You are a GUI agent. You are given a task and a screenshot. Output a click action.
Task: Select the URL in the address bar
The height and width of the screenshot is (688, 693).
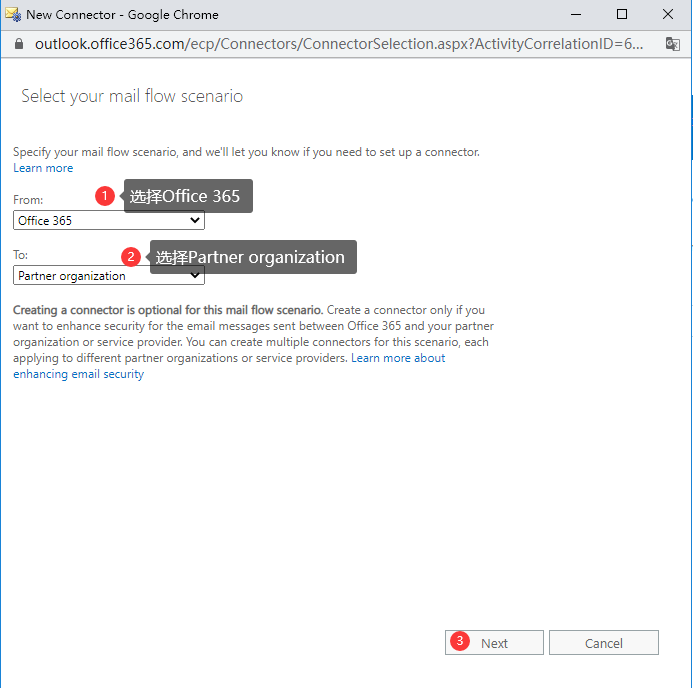(x=339, y=44)
